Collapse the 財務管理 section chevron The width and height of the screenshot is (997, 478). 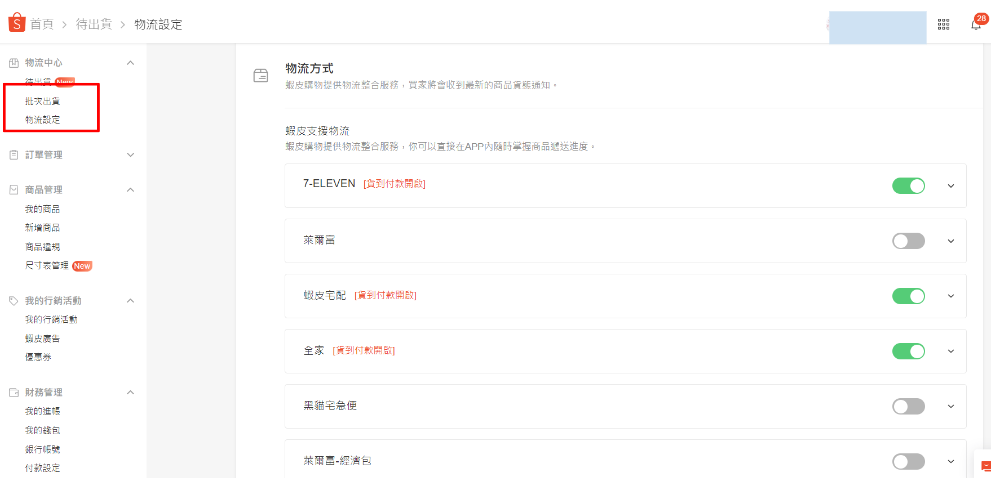coord(130,393)
